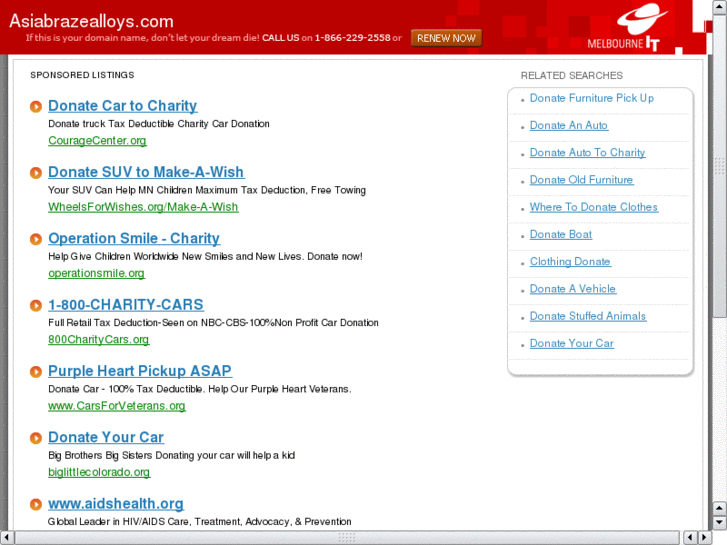Click description 'Donate truck Tax Deductible Charity Car Donation'
Viewport: 727px width, 545px height.
point(159,124)
